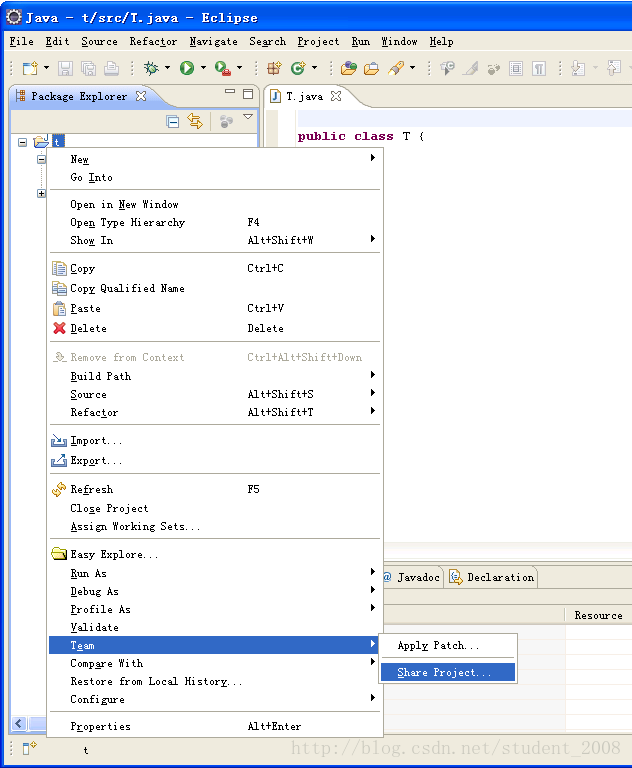
Task: Toggle Link with Editor icon
Action: (195, 121)
